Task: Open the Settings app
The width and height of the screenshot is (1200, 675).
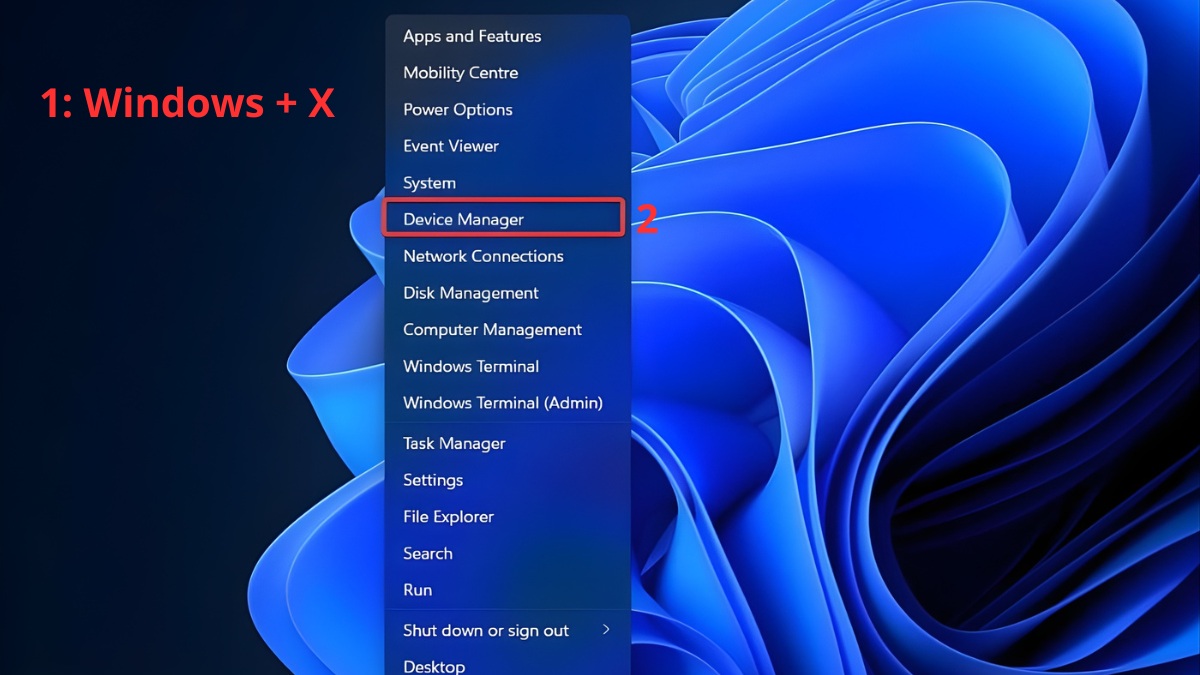Action: click(433, 480)
